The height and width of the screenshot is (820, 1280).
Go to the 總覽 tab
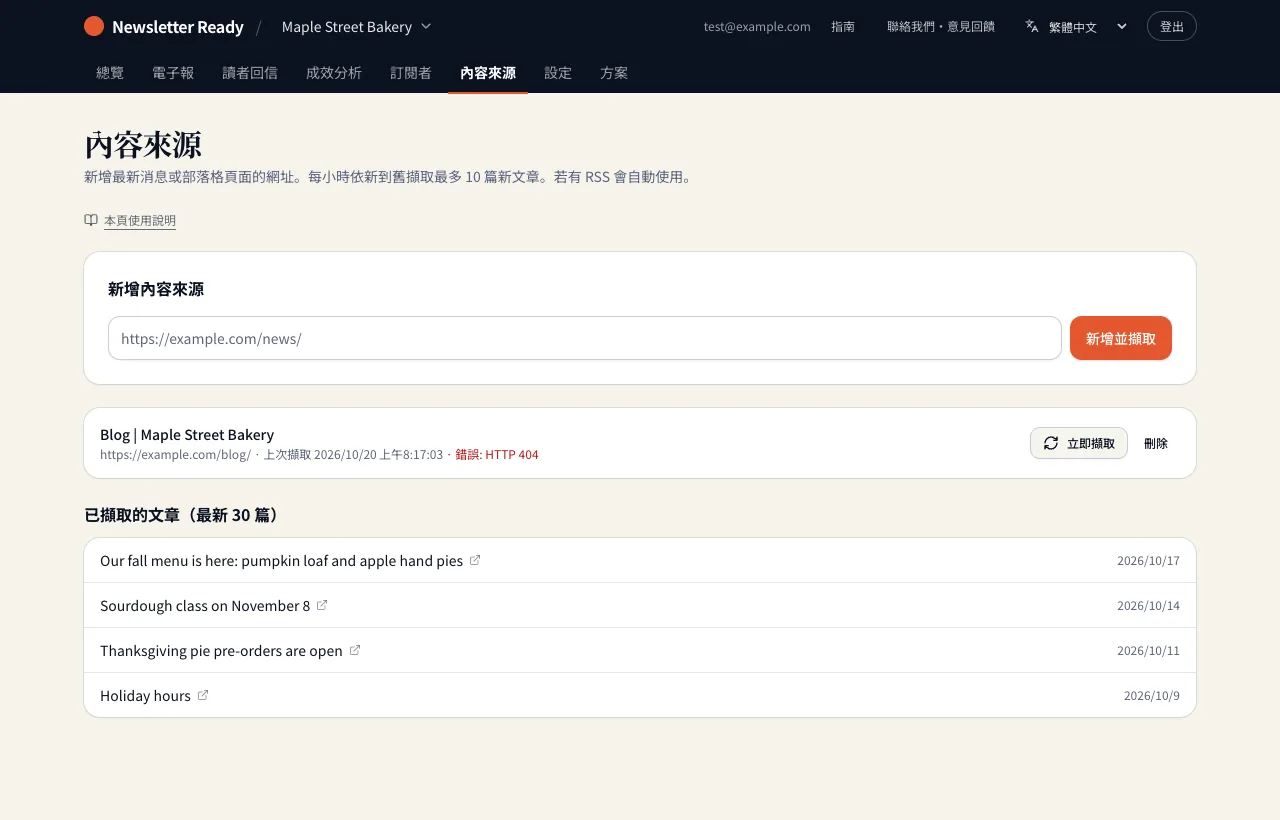coord(110,73)
